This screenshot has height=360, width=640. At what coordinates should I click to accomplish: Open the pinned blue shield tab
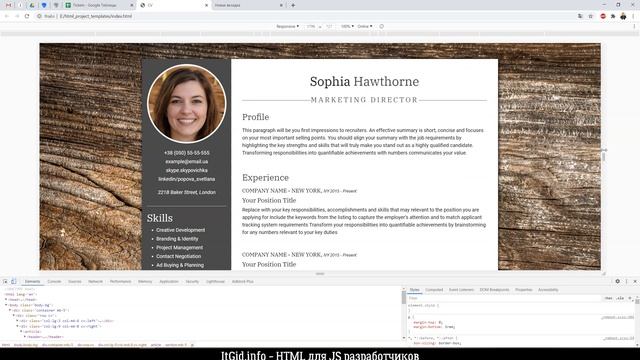[44, 5]
